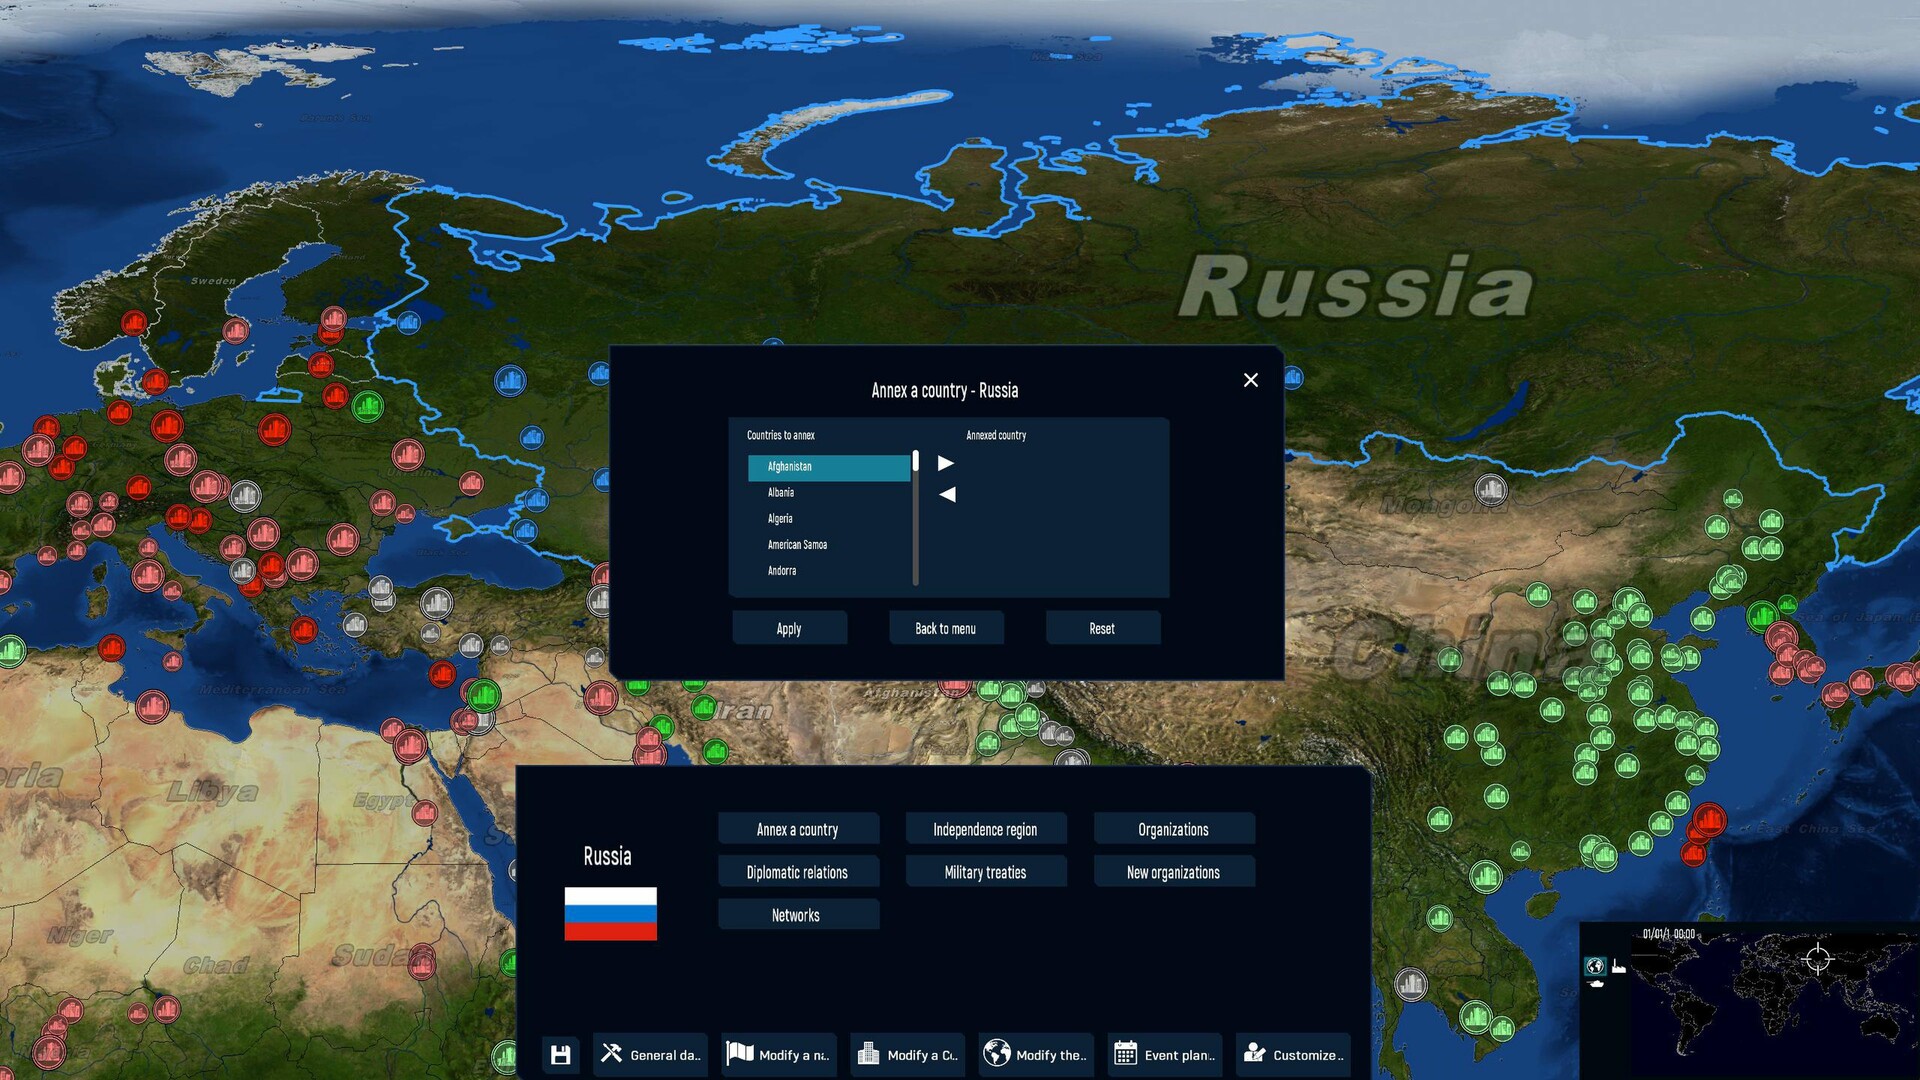Click the Apply button to confirm annexation
The width and height of the screenshot is (1920, 1080).
(789, 628)
